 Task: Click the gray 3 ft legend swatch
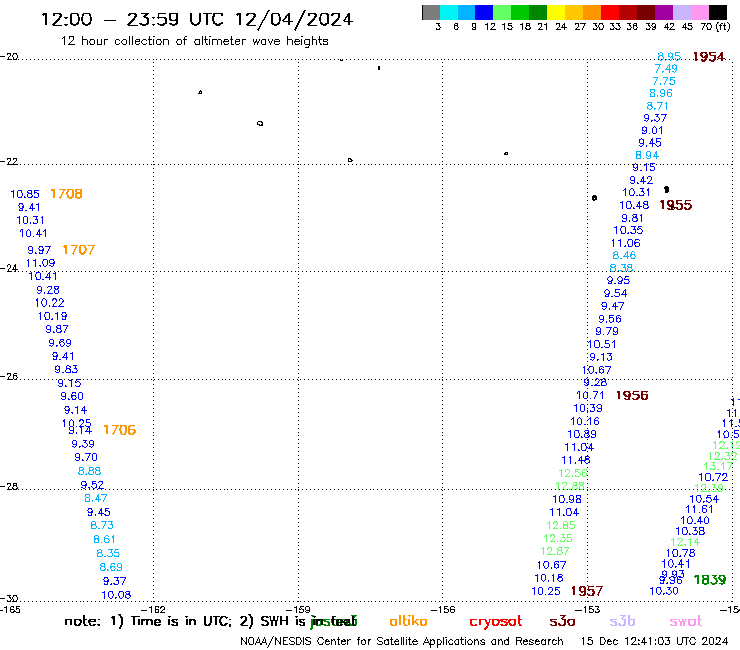tap(431, 12)
